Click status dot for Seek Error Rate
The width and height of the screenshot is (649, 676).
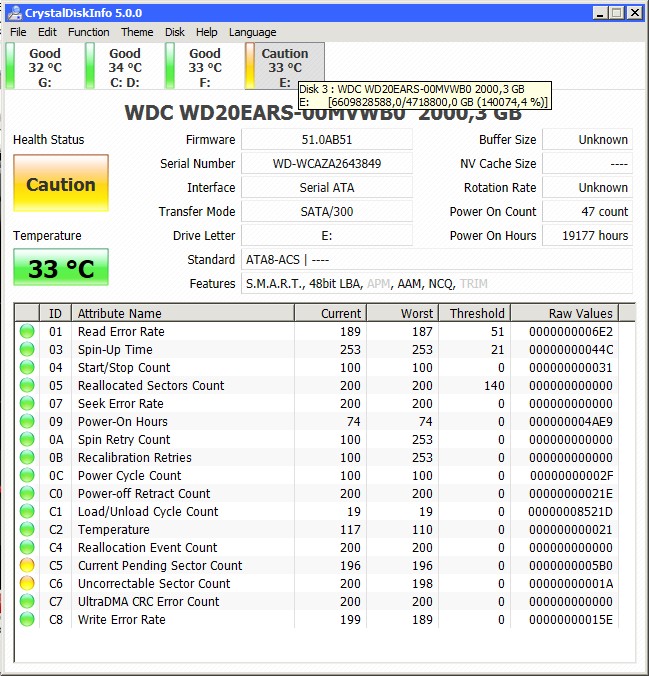tap(27, 404)
